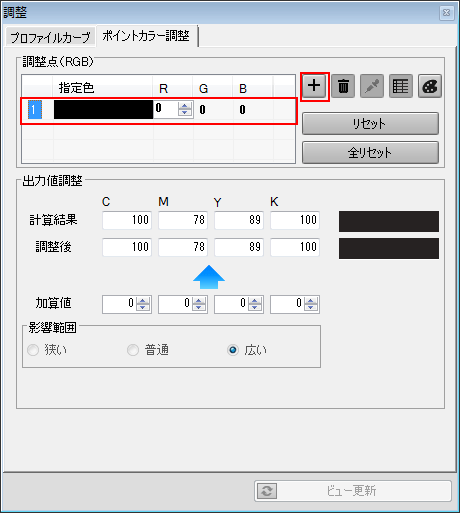Select 普通 radio button
Screen dimensions: 460x513
[x=133, y=350]
